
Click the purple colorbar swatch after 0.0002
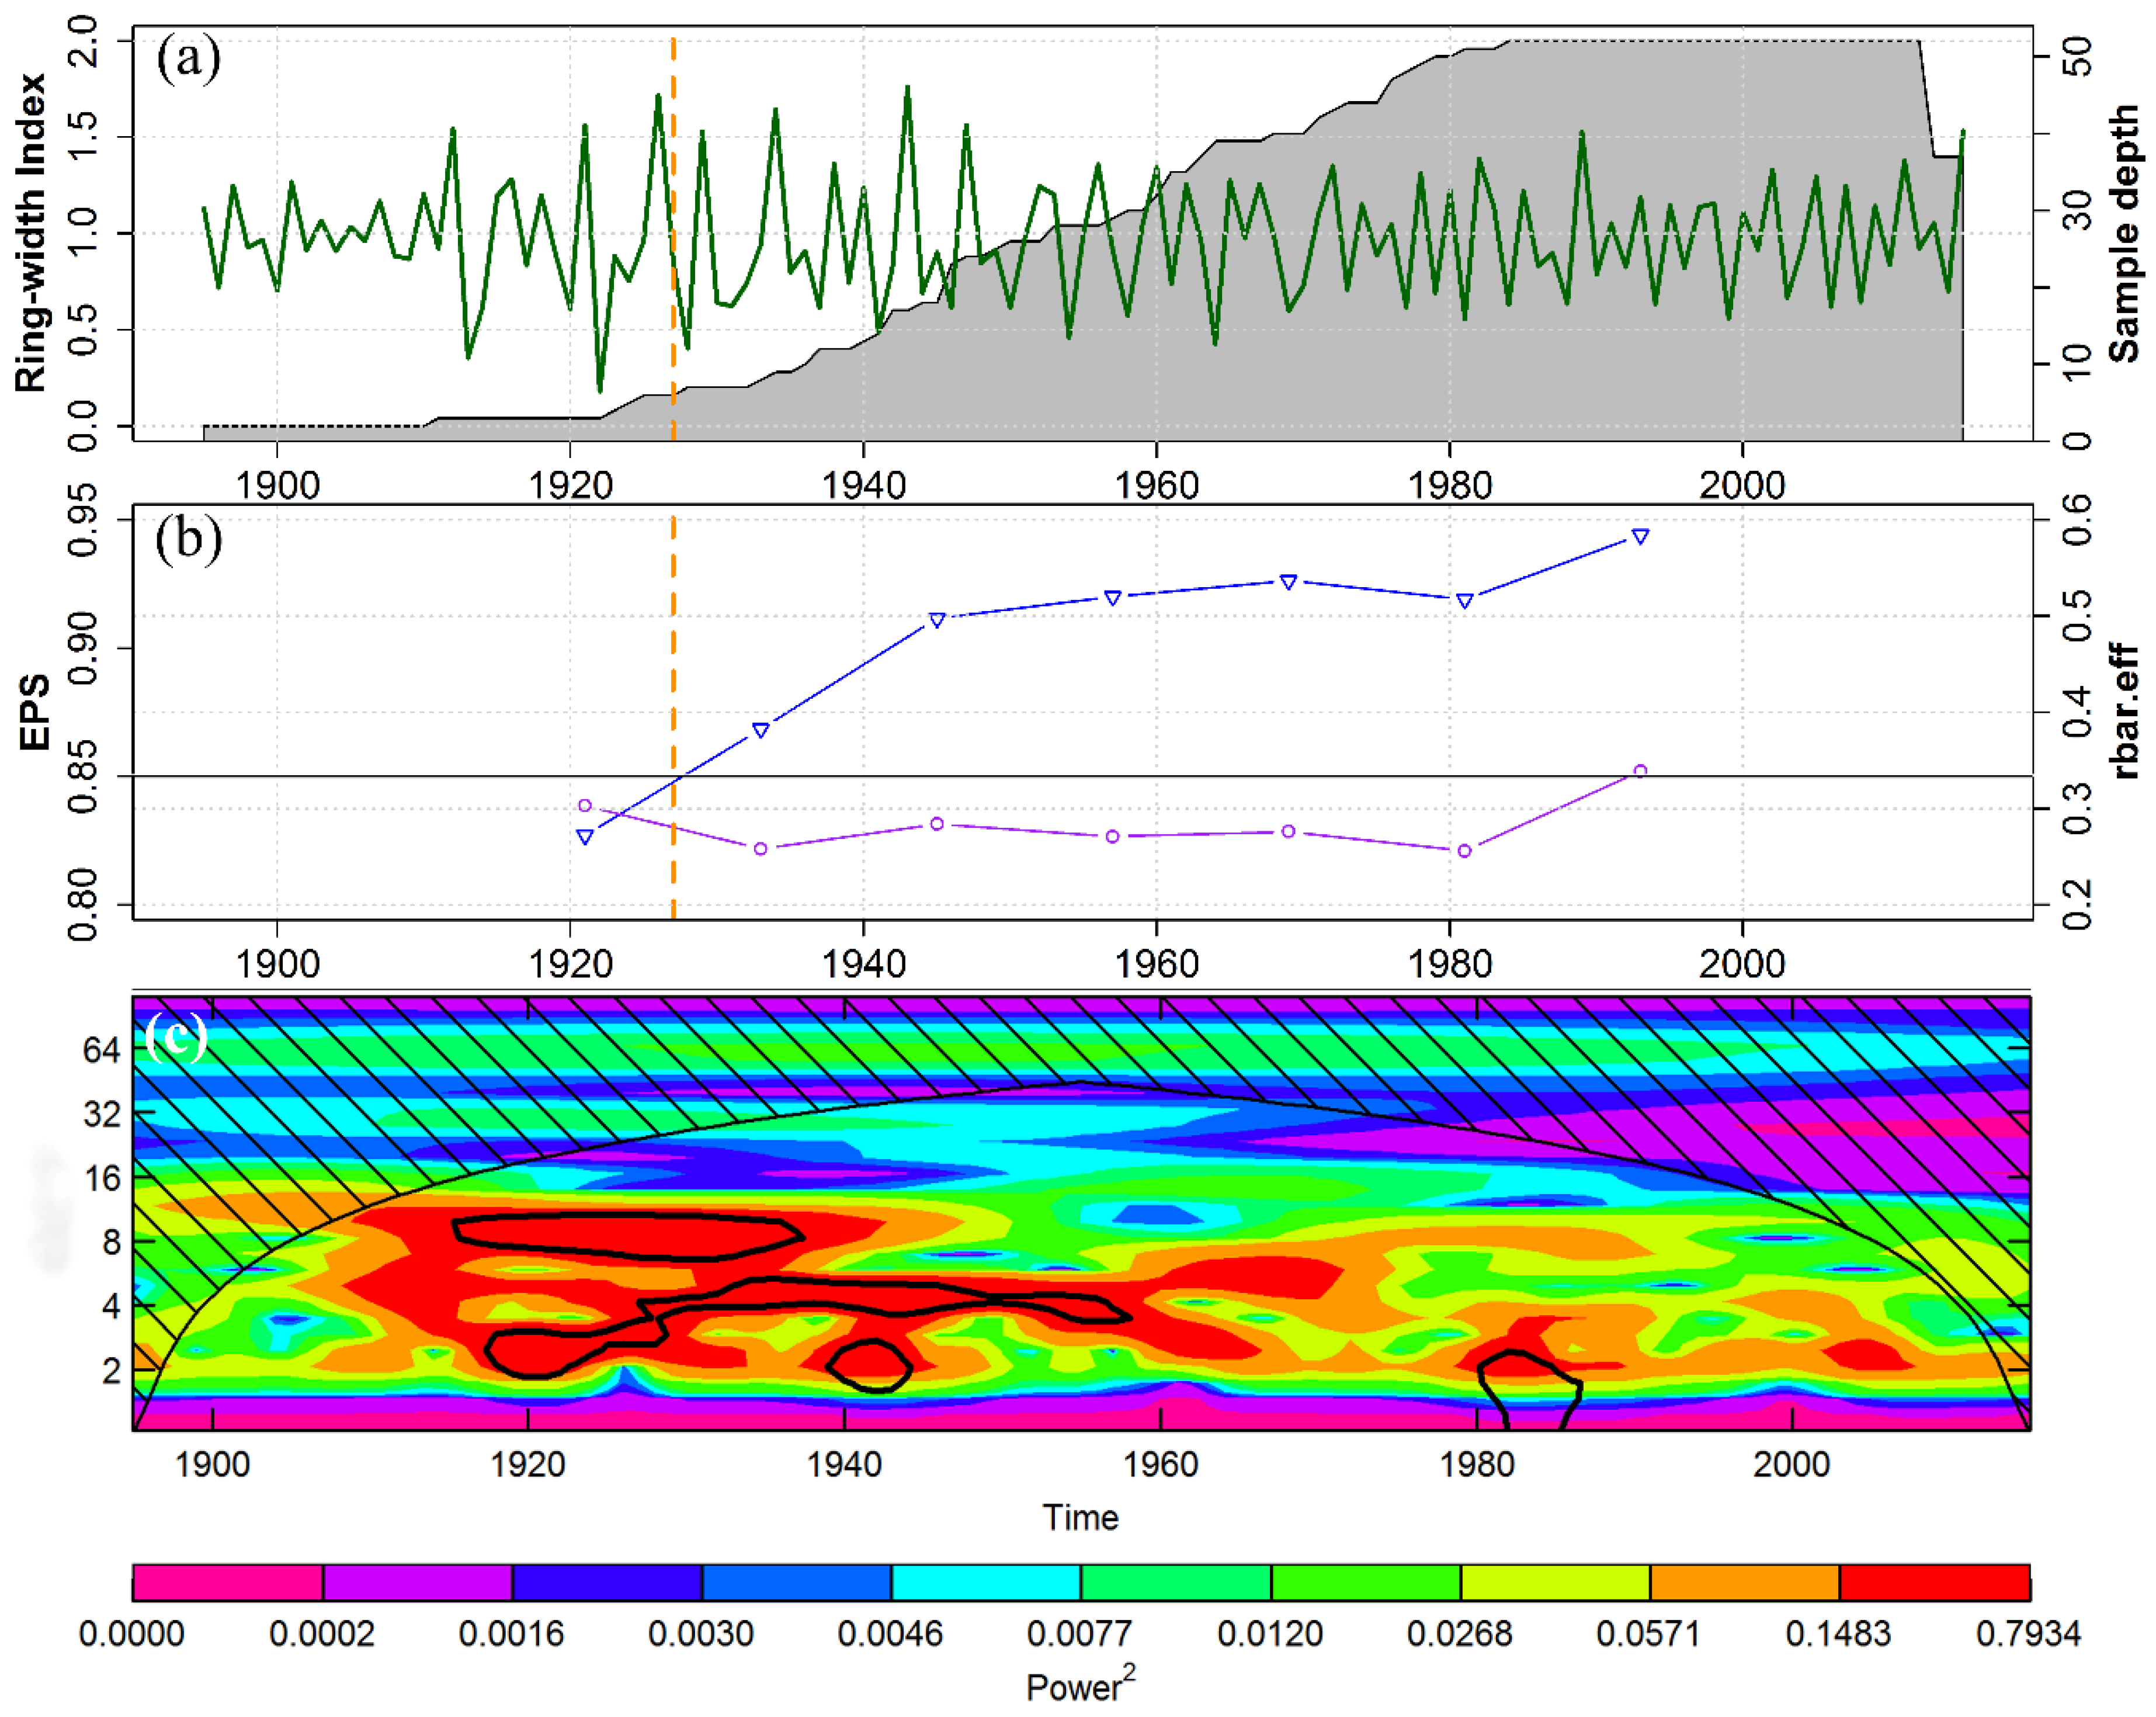pos(418,1583)
